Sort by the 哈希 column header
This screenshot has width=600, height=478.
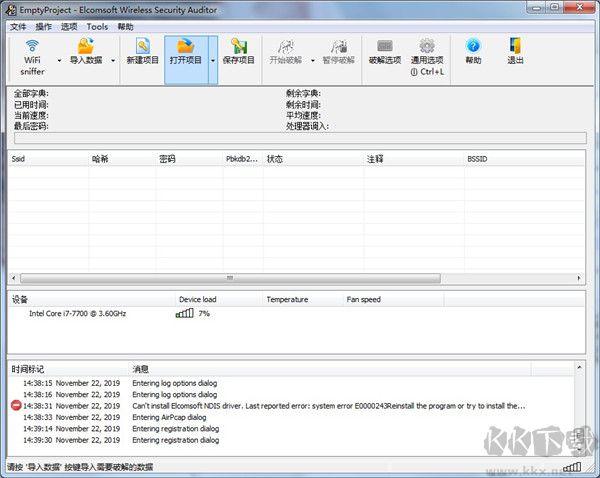pyautogui.click(x=122, y=159)
